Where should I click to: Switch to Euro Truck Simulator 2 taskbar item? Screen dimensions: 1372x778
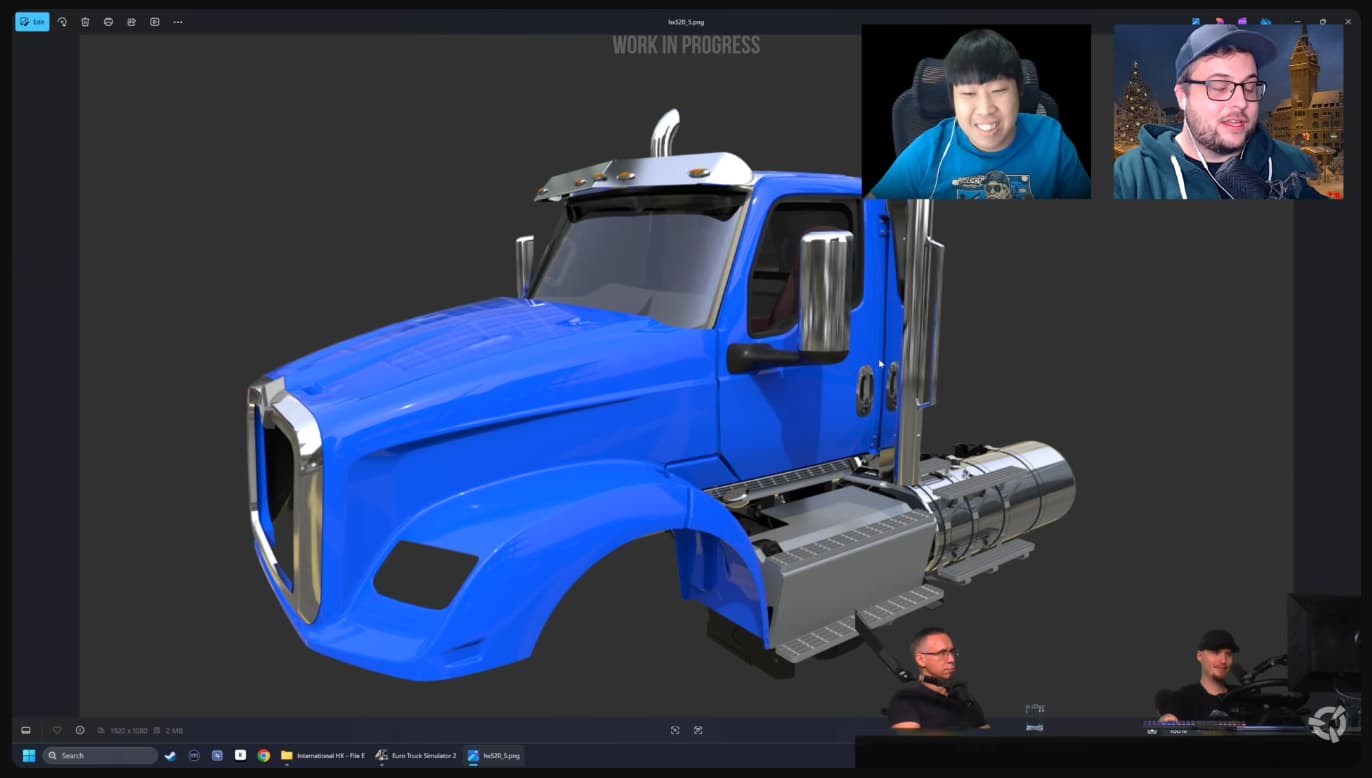coord(416,755)
